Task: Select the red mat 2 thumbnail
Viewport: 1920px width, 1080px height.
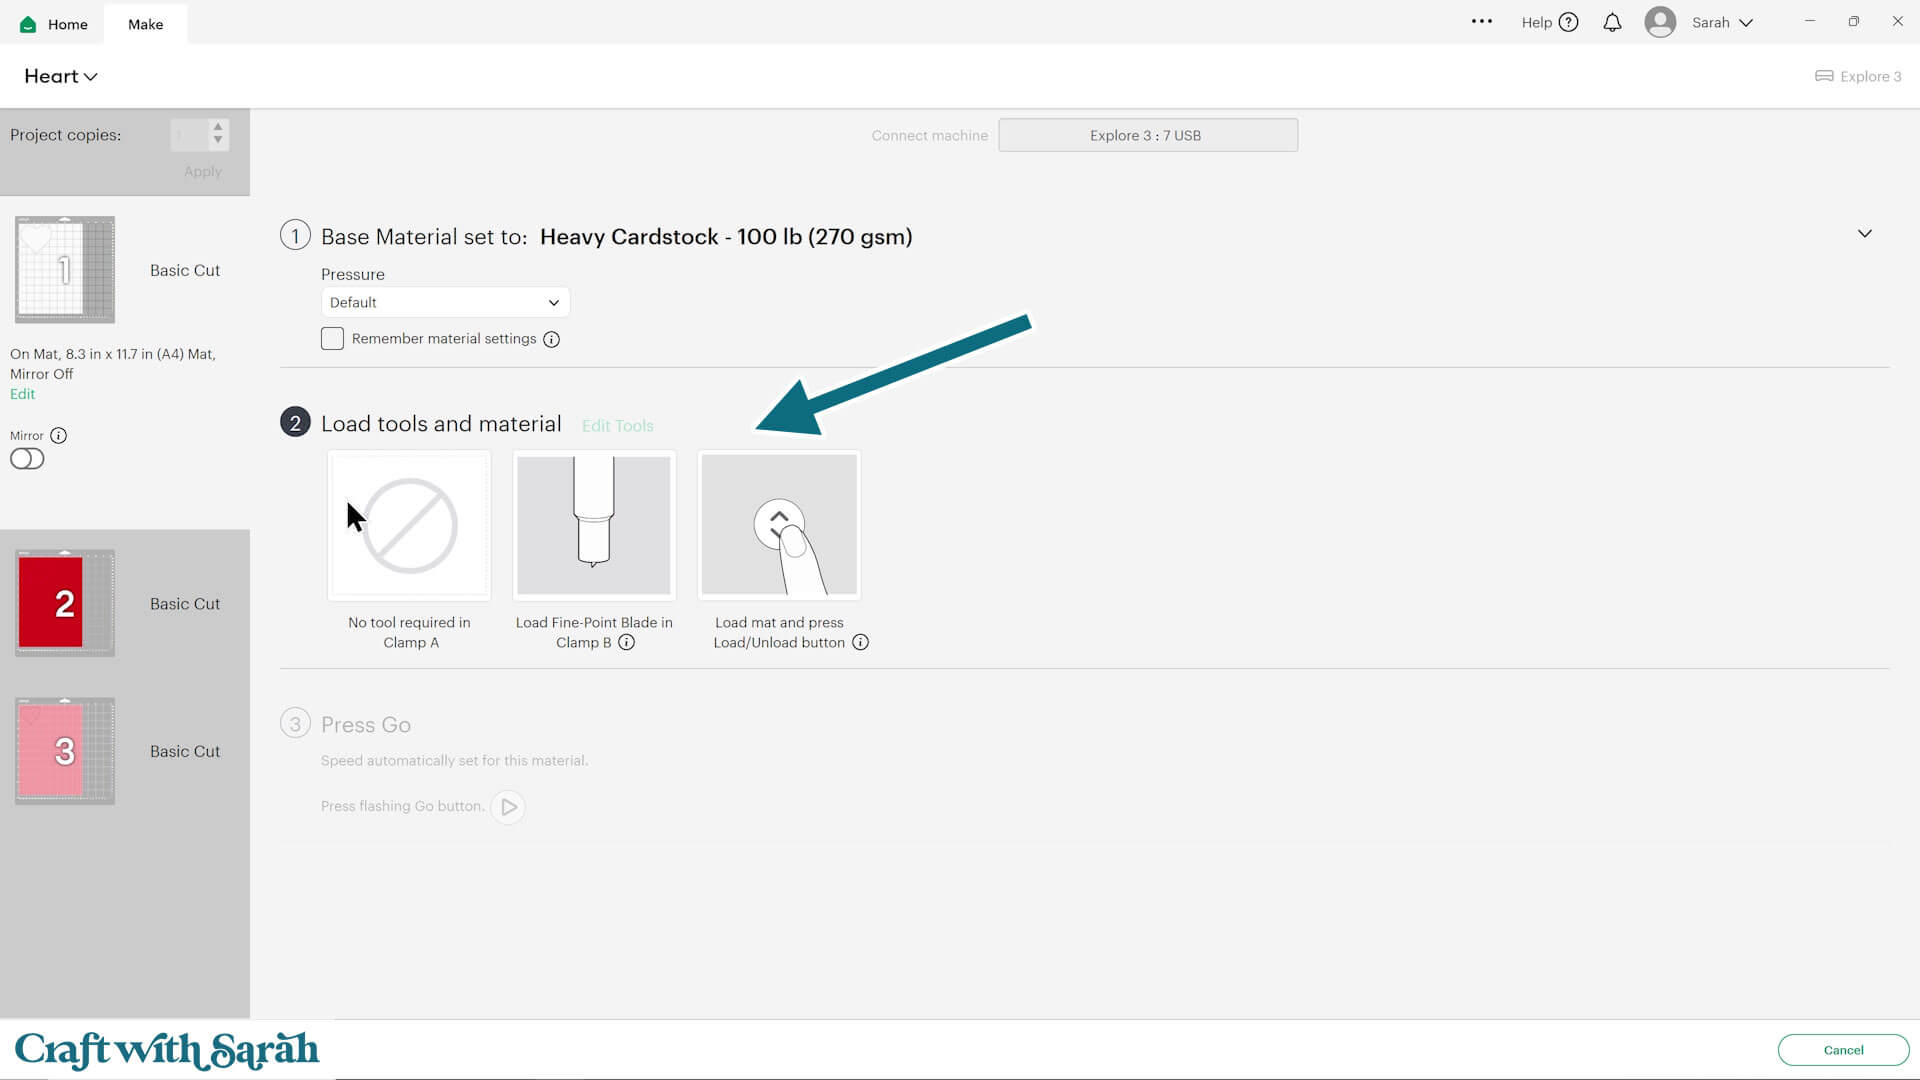Action: (65, 603)
